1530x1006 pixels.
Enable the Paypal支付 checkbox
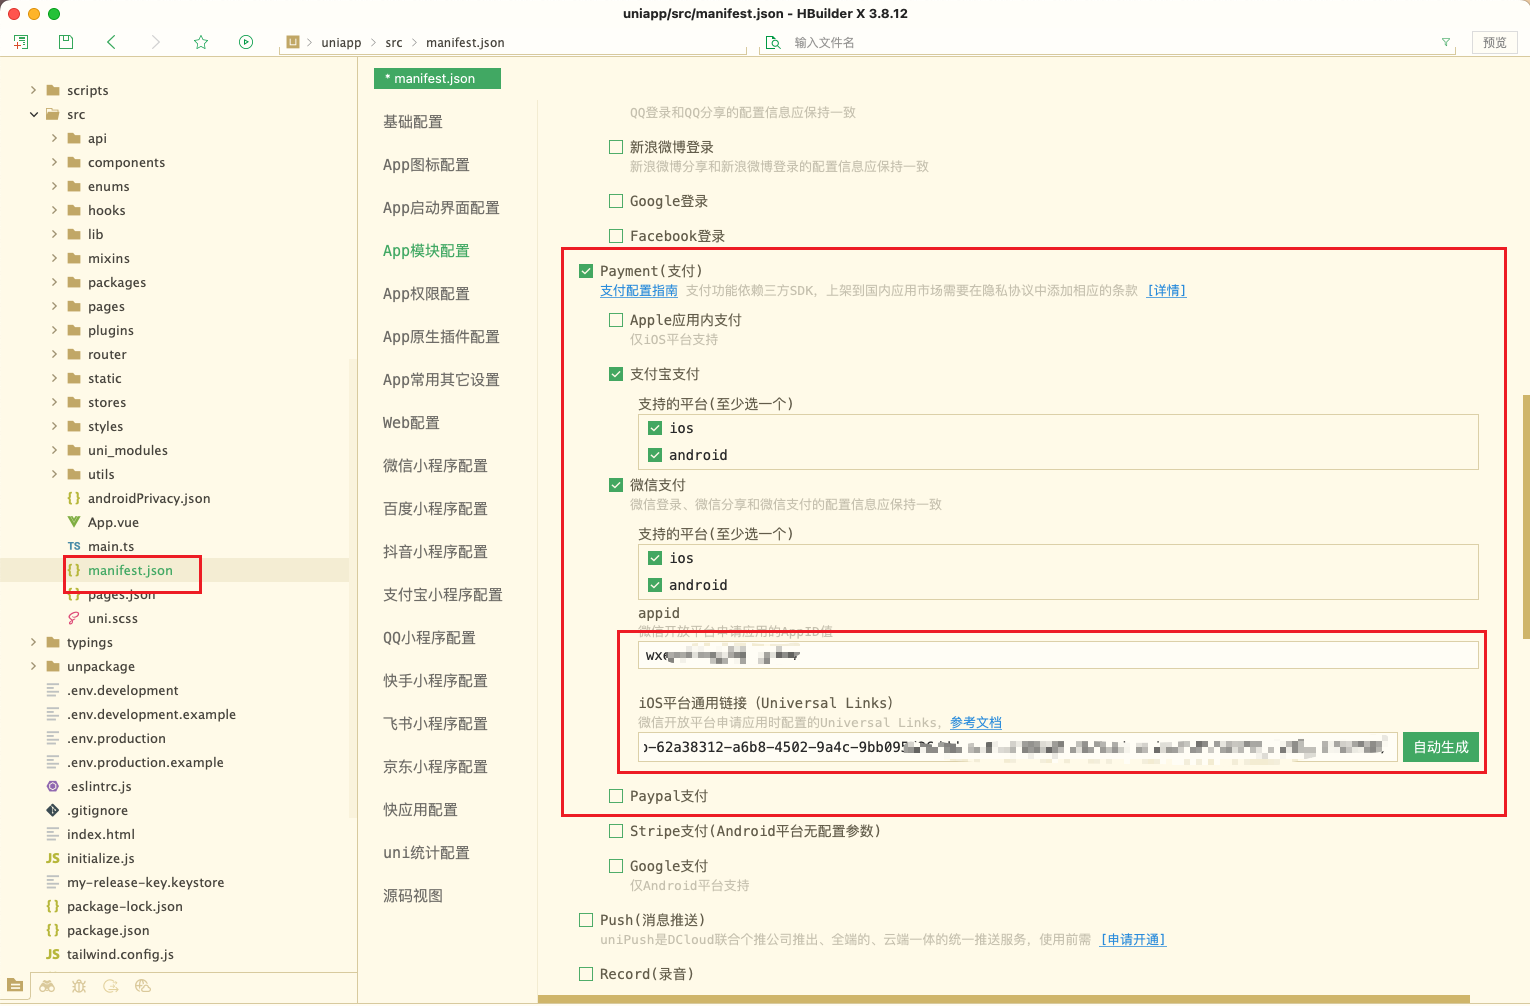click(616, 796)
